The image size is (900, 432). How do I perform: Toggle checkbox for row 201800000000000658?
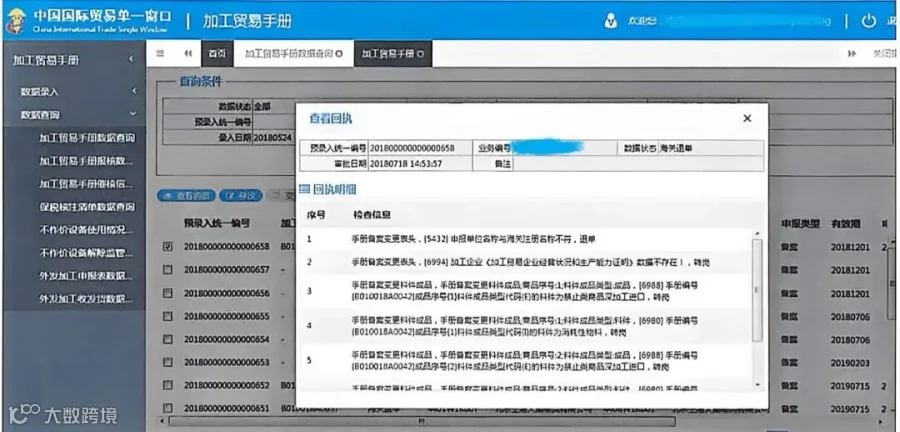[168, 246]
